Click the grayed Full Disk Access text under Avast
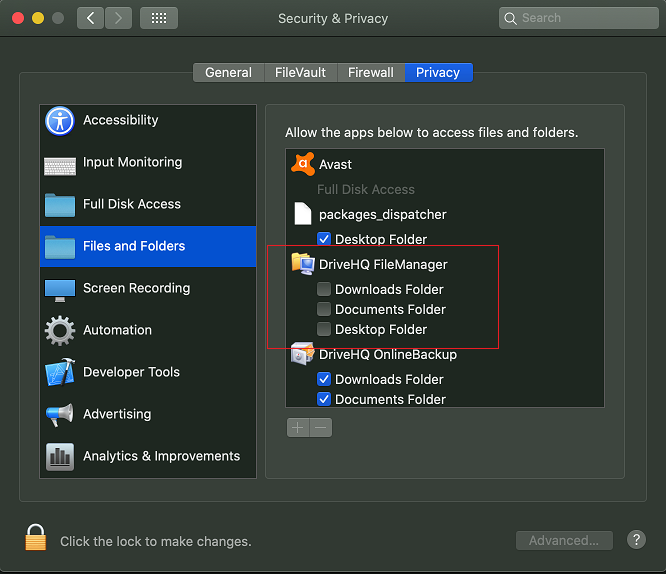666x574 pixels. tap(366, 189)
